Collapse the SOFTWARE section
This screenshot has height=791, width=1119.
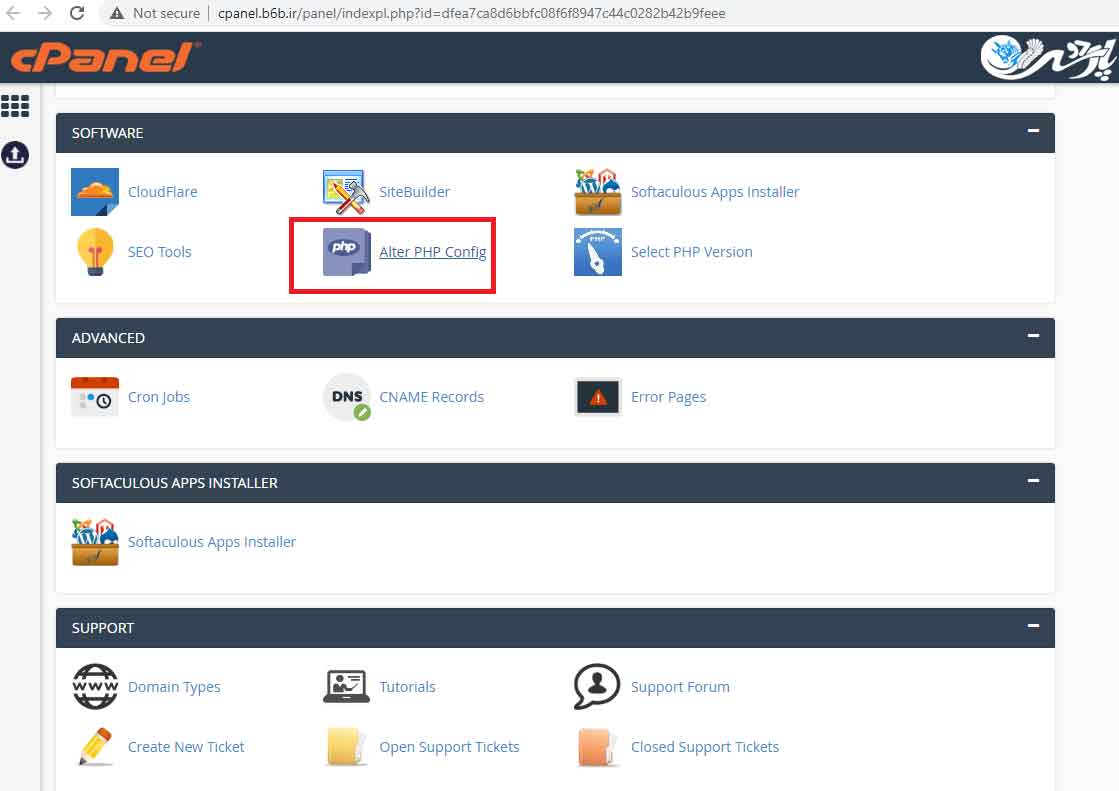(x=1033, y=131)
